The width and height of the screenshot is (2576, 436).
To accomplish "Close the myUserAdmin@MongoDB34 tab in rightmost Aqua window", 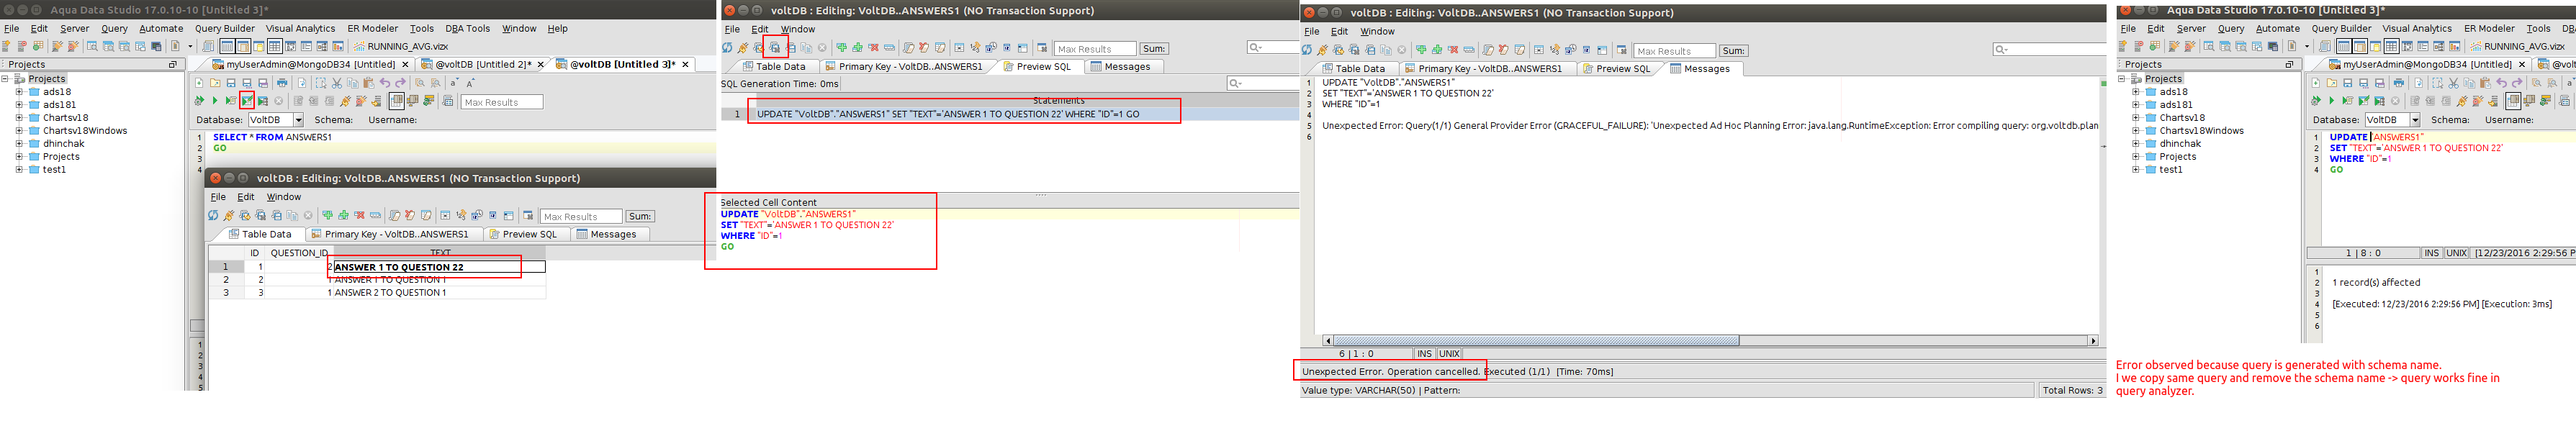I will [2521, 65].
